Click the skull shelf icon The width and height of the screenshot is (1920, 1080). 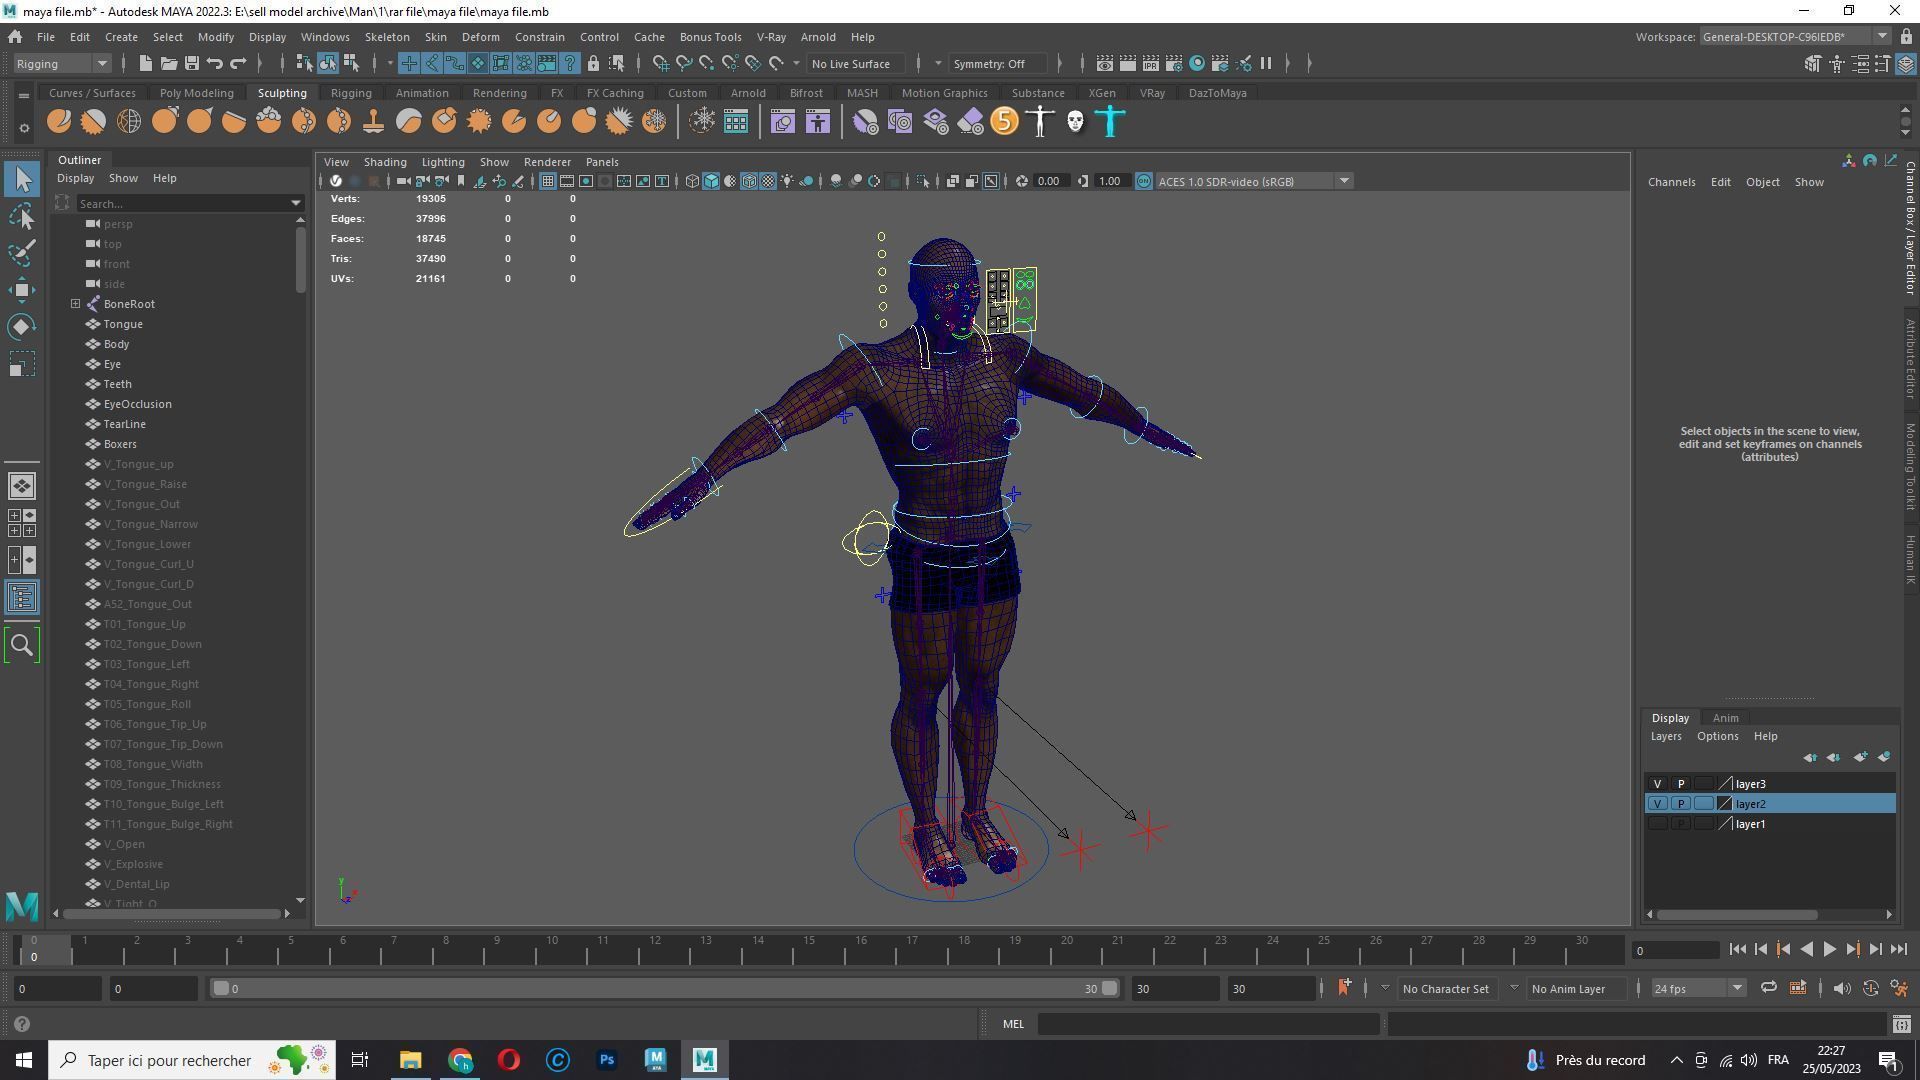tap(1075, 122)
